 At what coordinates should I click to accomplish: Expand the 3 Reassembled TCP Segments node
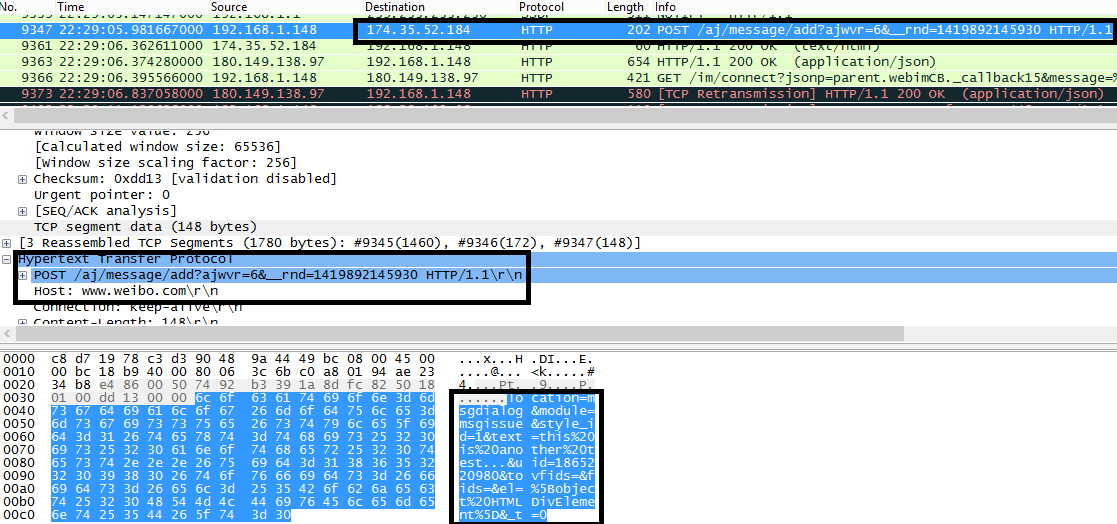point(8,243)
